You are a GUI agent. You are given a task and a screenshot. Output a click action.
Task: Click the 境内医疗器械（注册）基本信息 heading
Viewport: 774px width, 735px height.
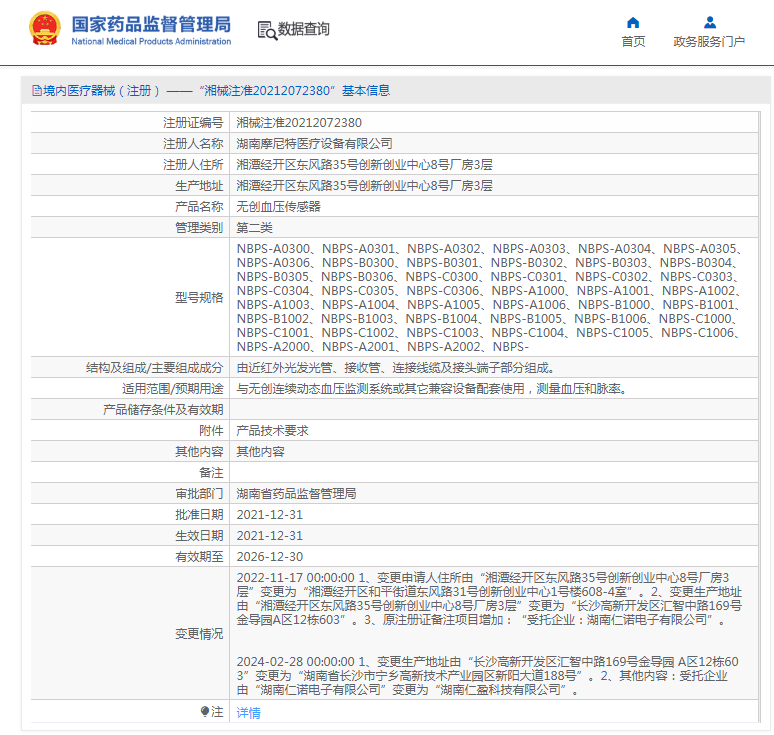217,91
